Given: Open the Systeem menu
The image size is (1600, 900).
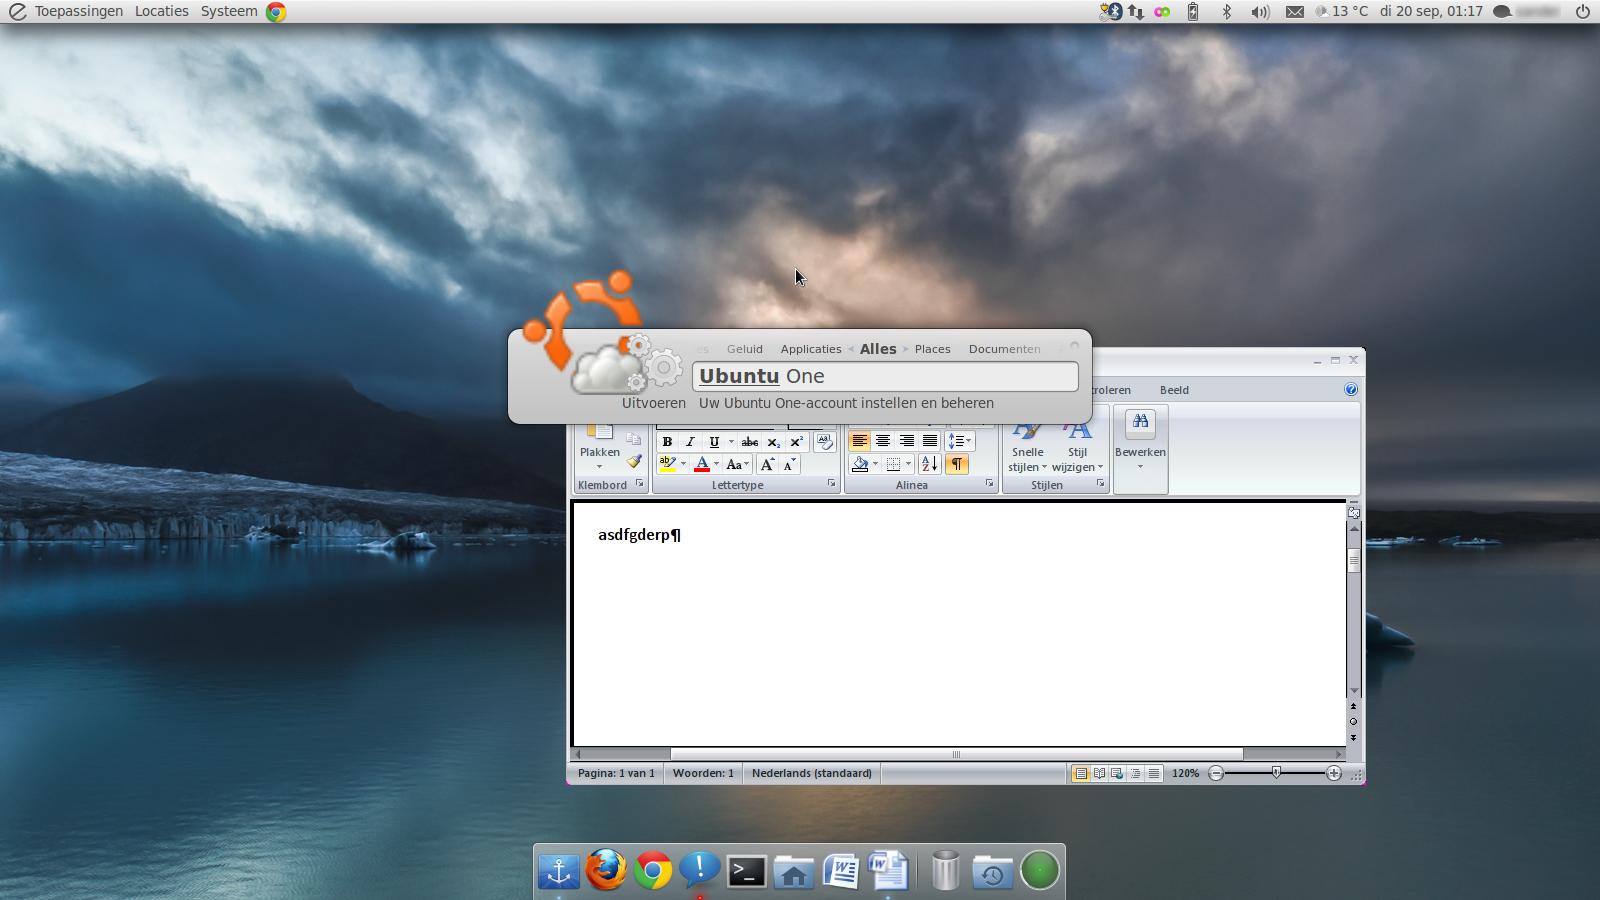Looking at the screenshot, I should [229, 11].
